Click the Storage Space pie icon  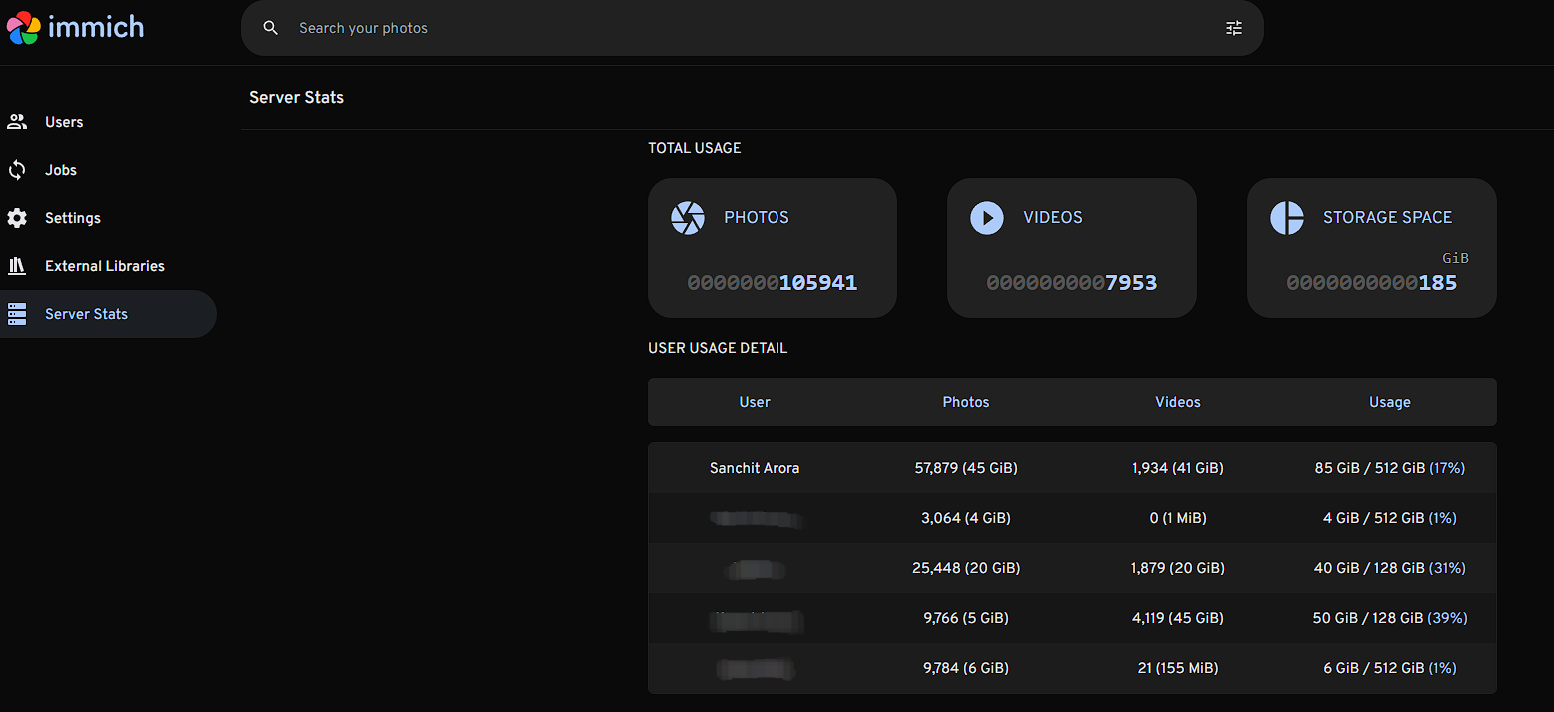click(x=1287, y=217)
